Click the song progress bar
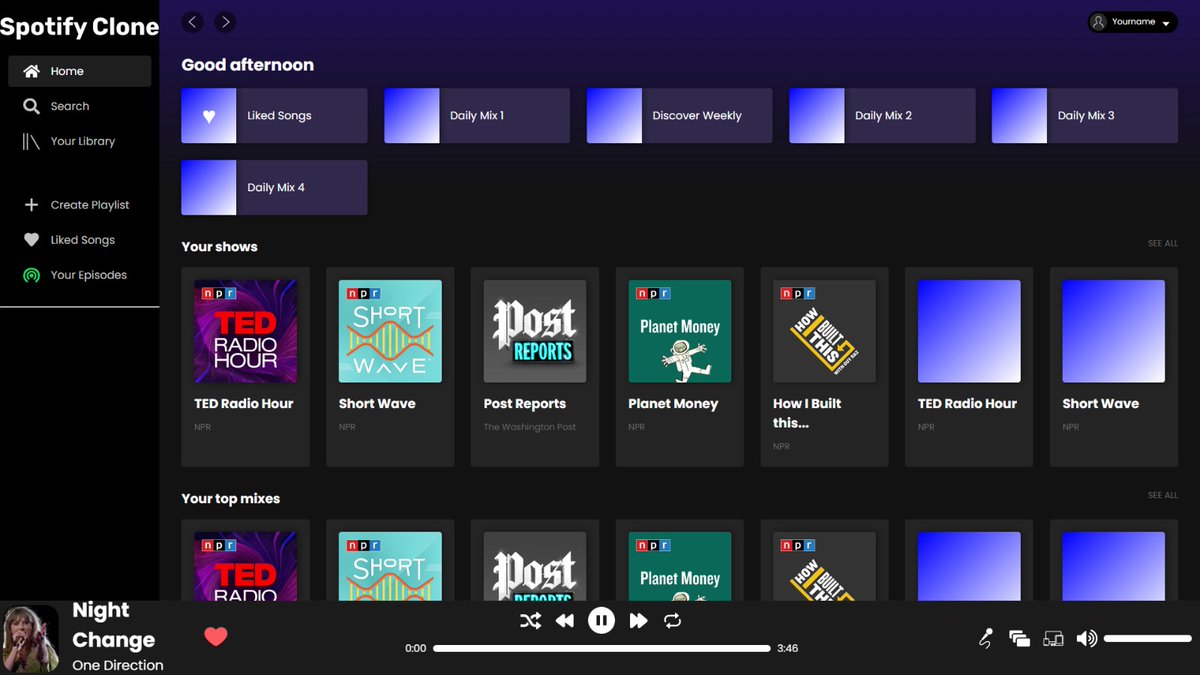 (602, 648)
